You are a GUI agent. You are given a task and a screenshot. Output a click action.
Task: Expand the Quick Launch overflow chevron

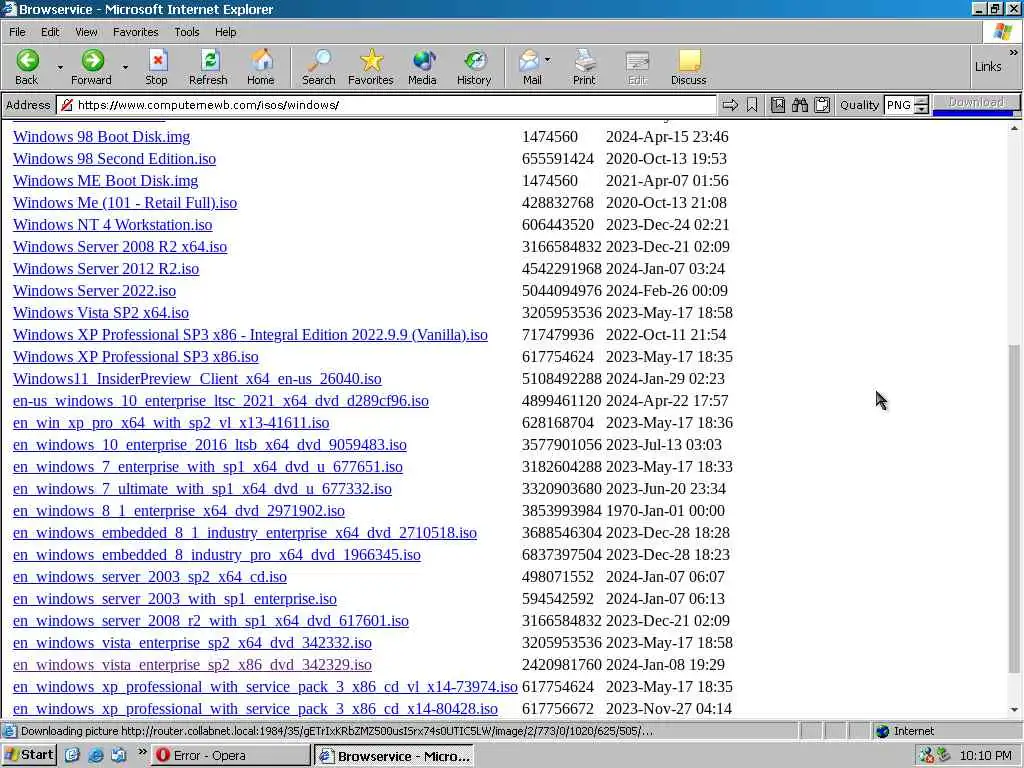click(x=142, y=752)
